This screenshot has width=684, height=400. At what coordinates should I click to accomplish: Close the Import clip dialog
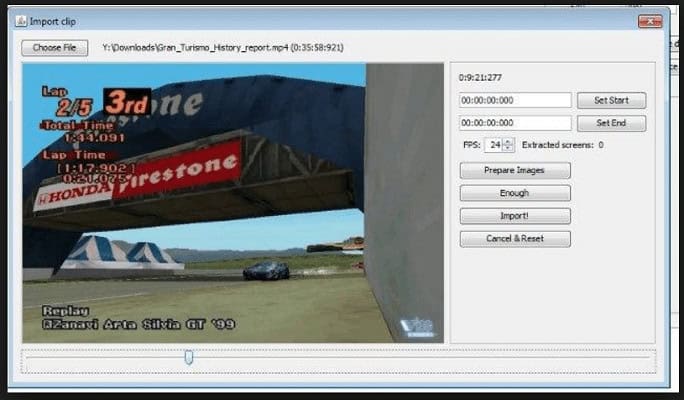click(x=650, y=21)
